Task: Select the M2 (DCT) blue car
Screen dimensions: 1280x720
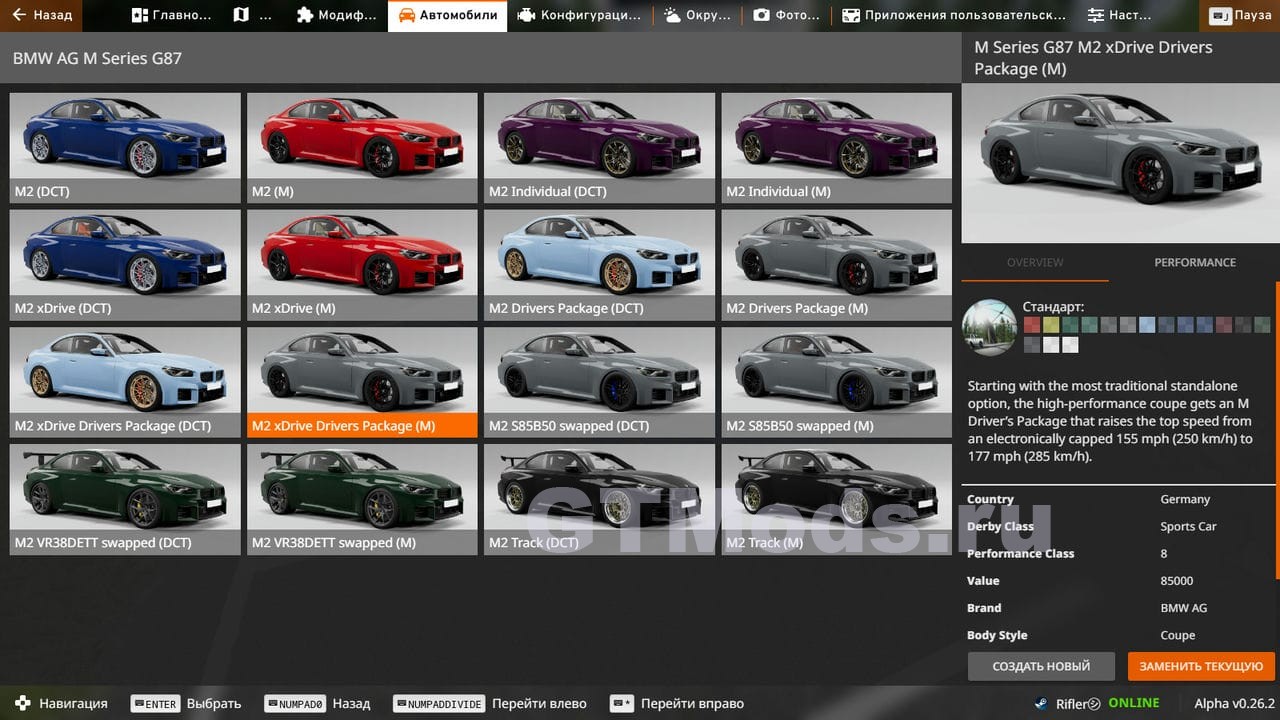Action: point(125,148)
